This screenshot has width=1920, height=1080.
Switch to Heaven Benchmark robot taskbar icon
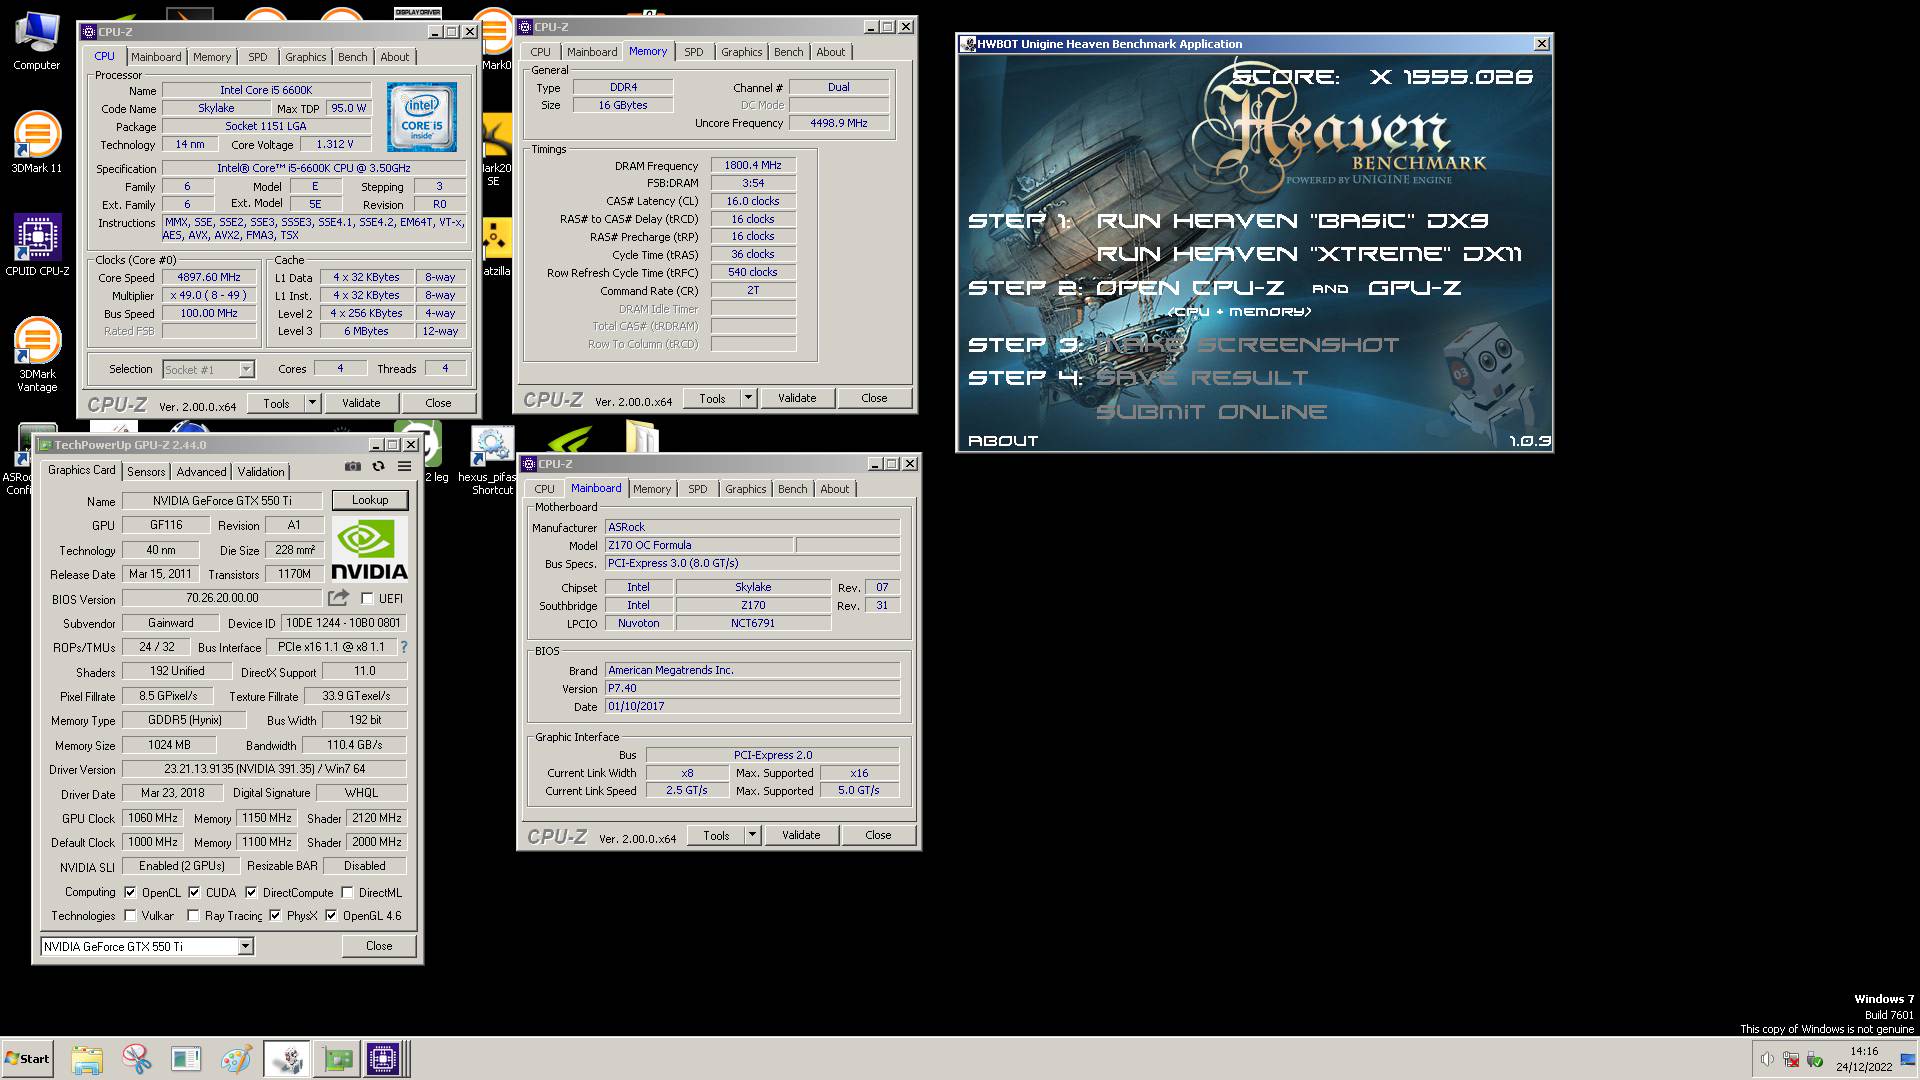(287, 1059)
